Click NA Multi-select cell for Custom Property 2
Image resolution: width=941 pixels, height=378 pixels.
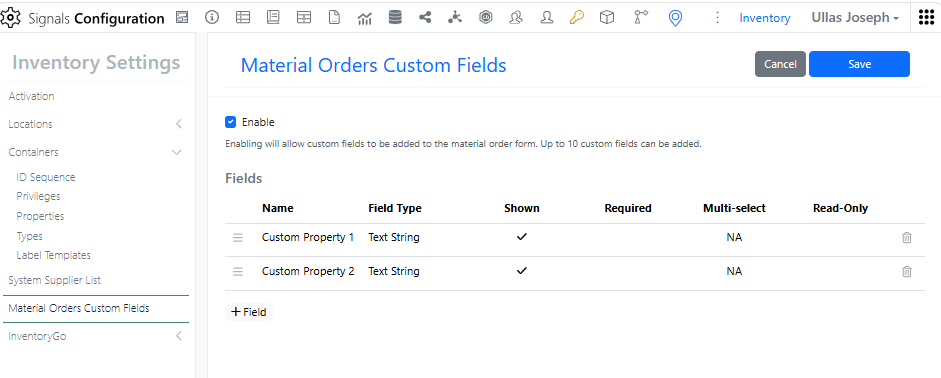point(734,271)
